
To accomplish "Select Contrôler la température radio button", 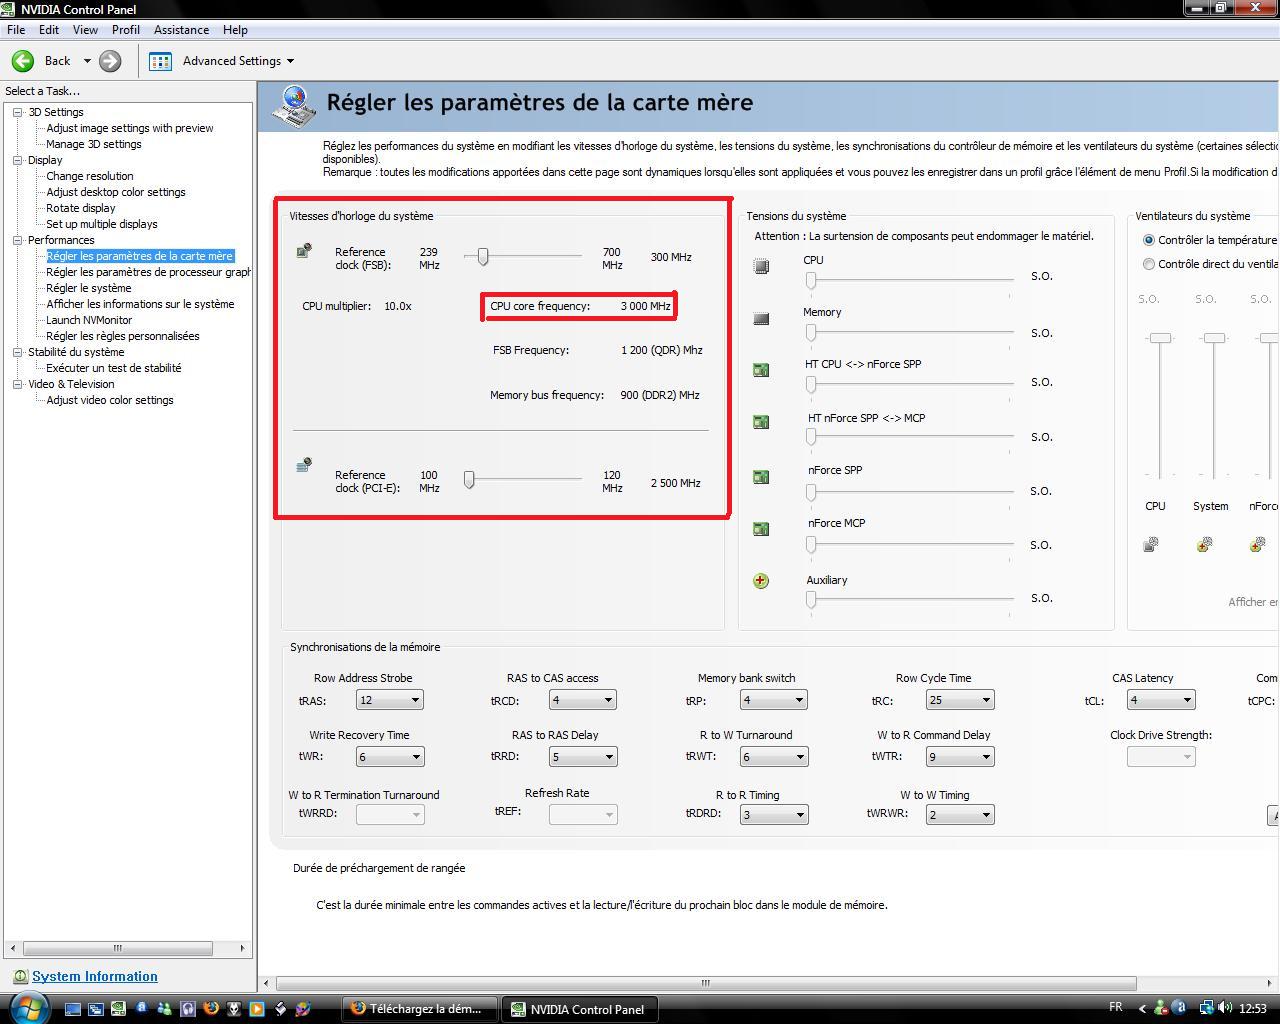I will click(1149, 240).
